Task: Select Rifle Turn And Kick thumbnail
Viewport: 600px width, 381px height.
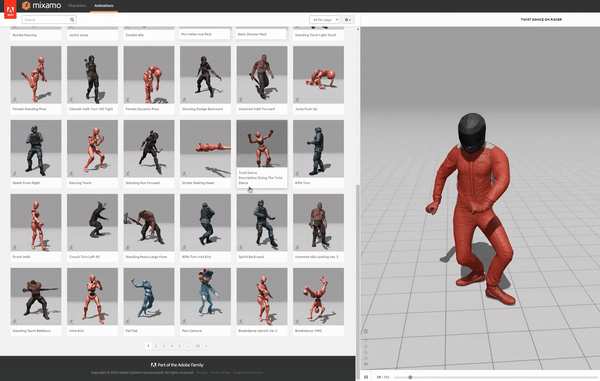Action: pos(205,222)
